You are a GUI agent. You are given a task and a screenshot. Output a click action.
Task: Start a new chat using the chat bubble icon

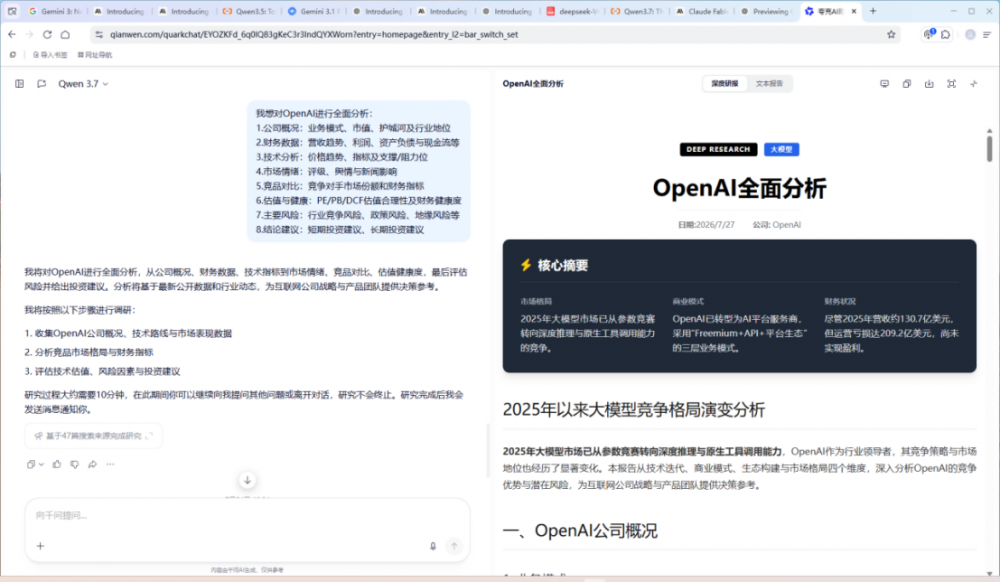[x=41, y=84]
